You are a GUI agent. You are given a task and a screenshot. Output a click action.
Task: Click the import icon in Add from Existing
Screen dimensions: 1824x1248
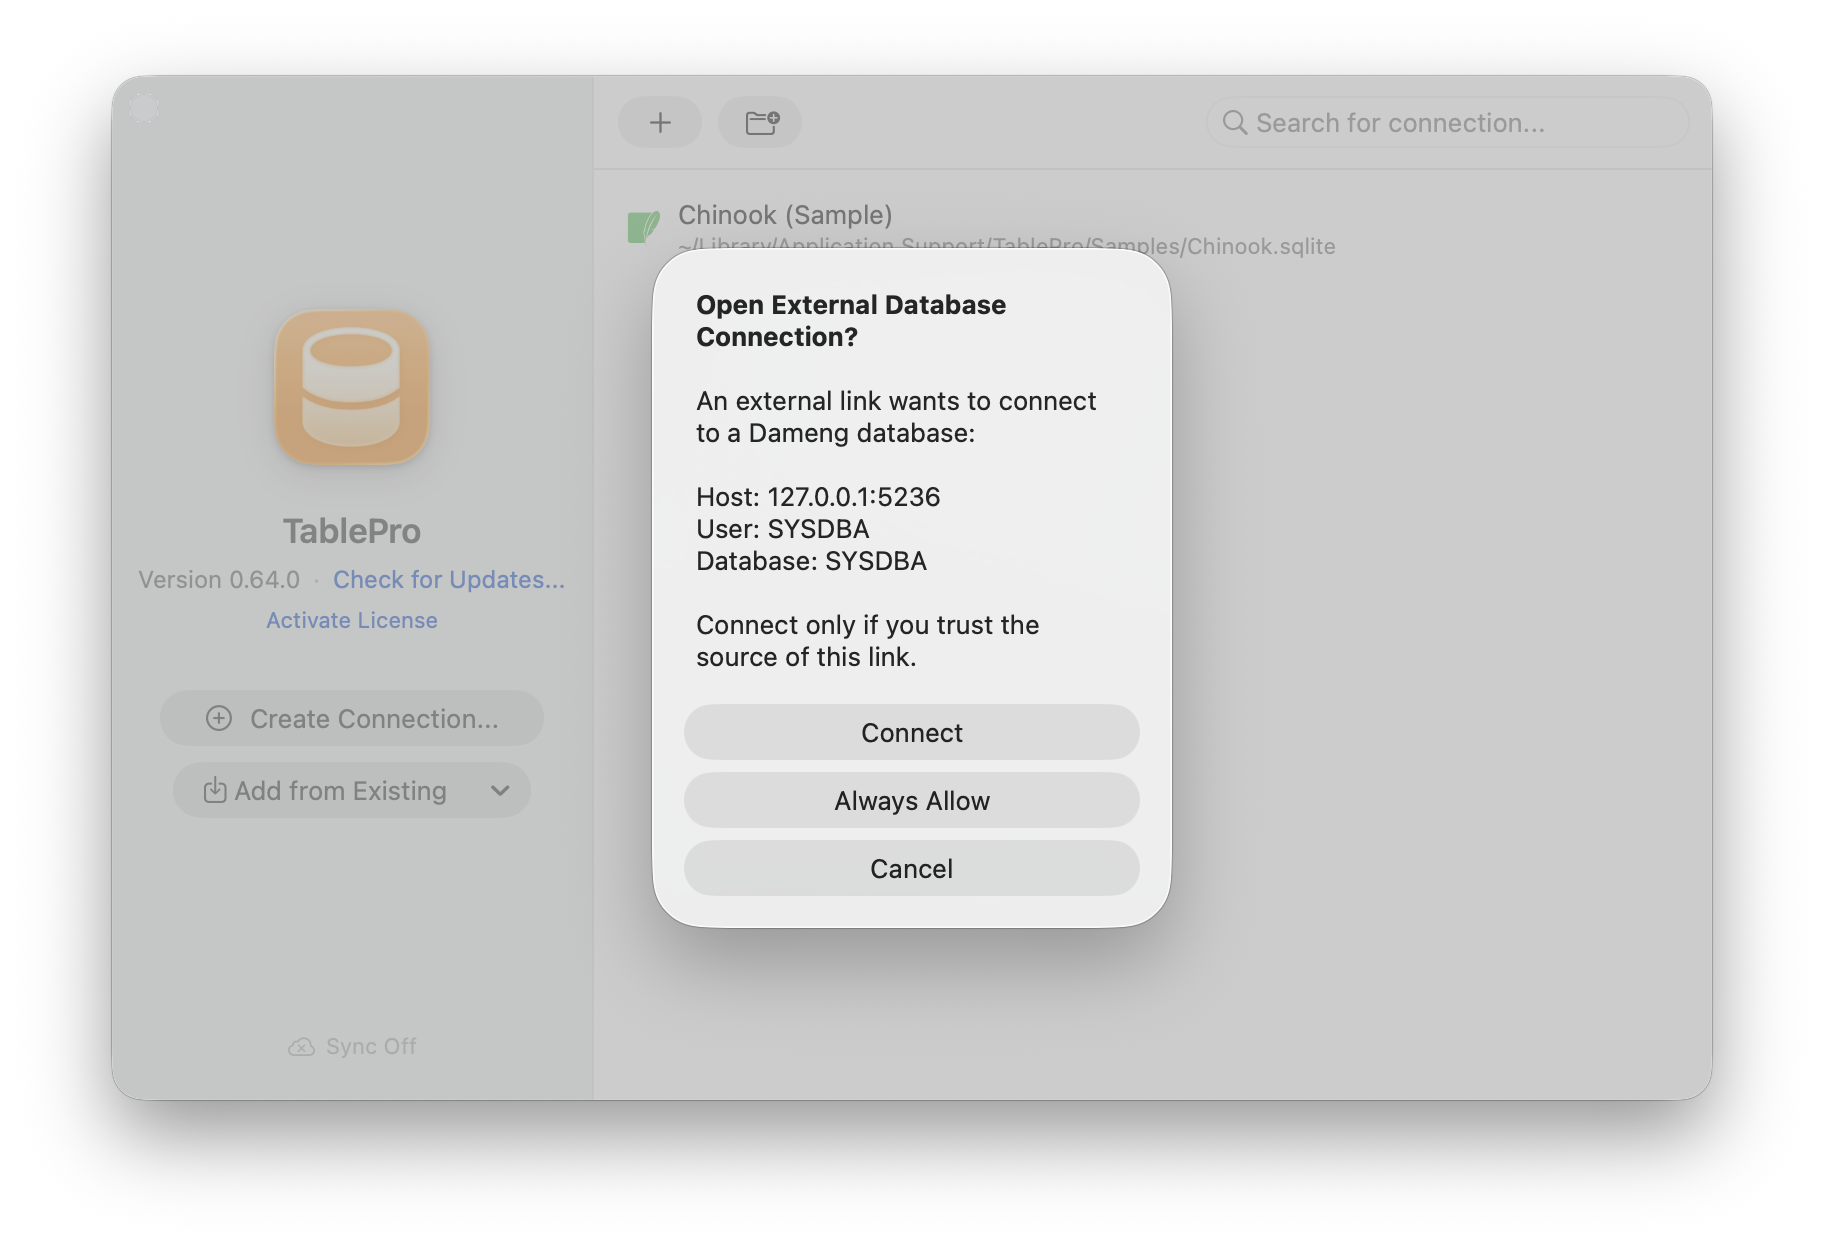click(x=215, y=790)
